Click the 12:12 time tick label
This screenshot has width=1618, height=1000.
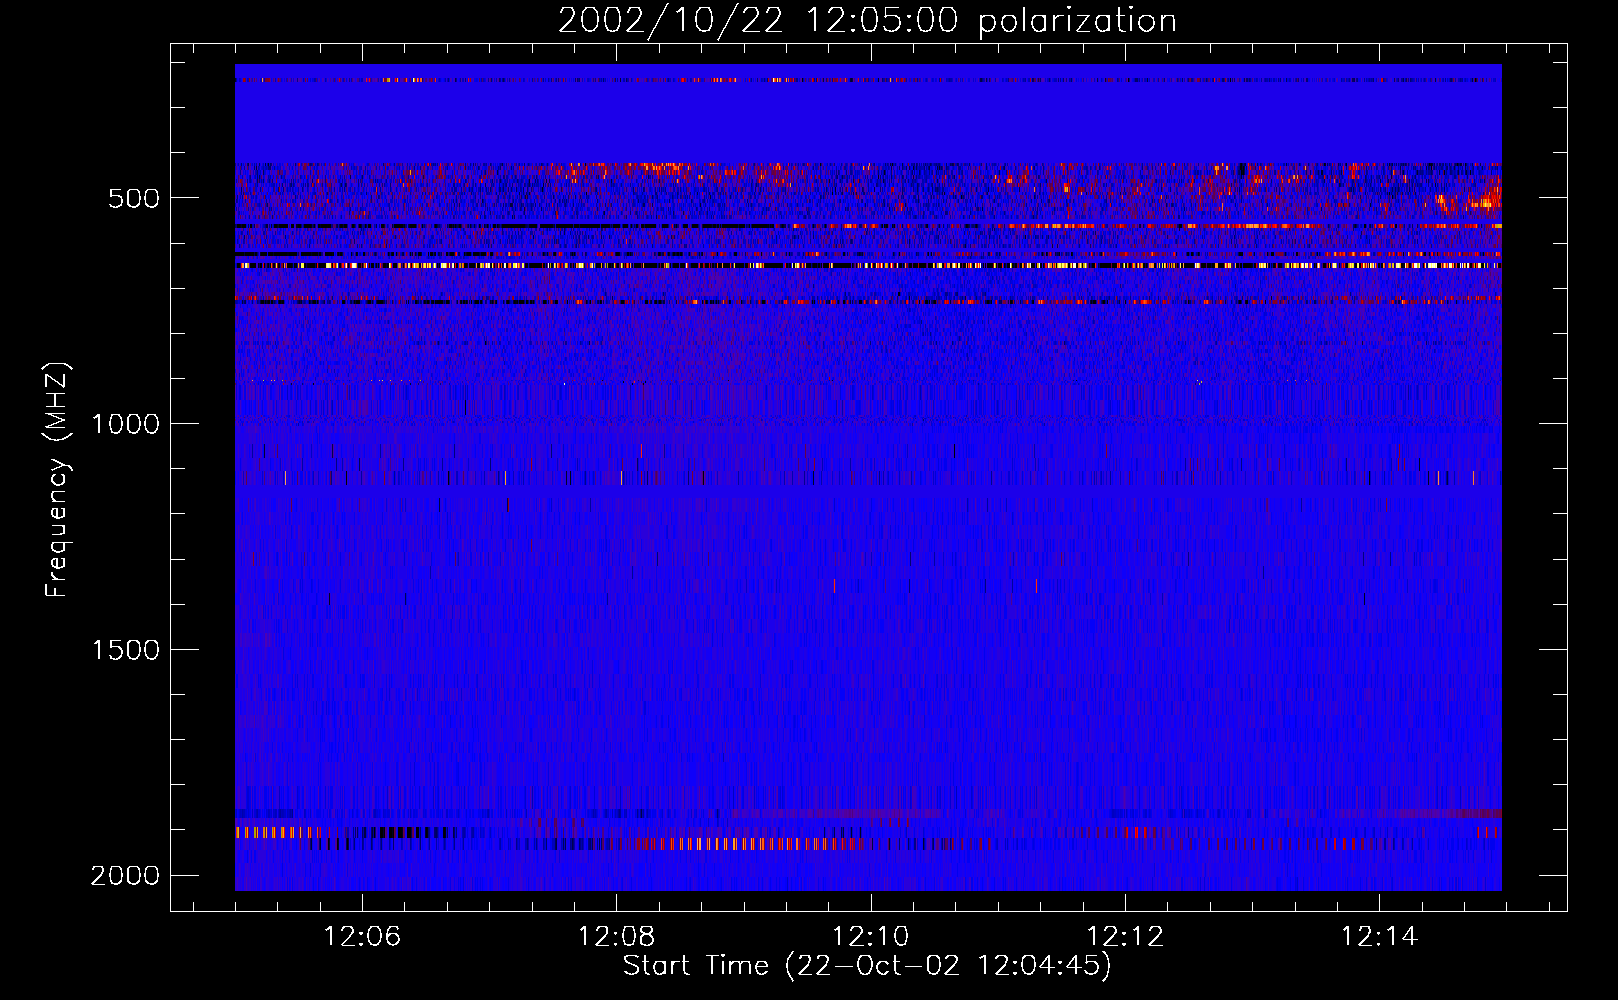coord(1125,937)
